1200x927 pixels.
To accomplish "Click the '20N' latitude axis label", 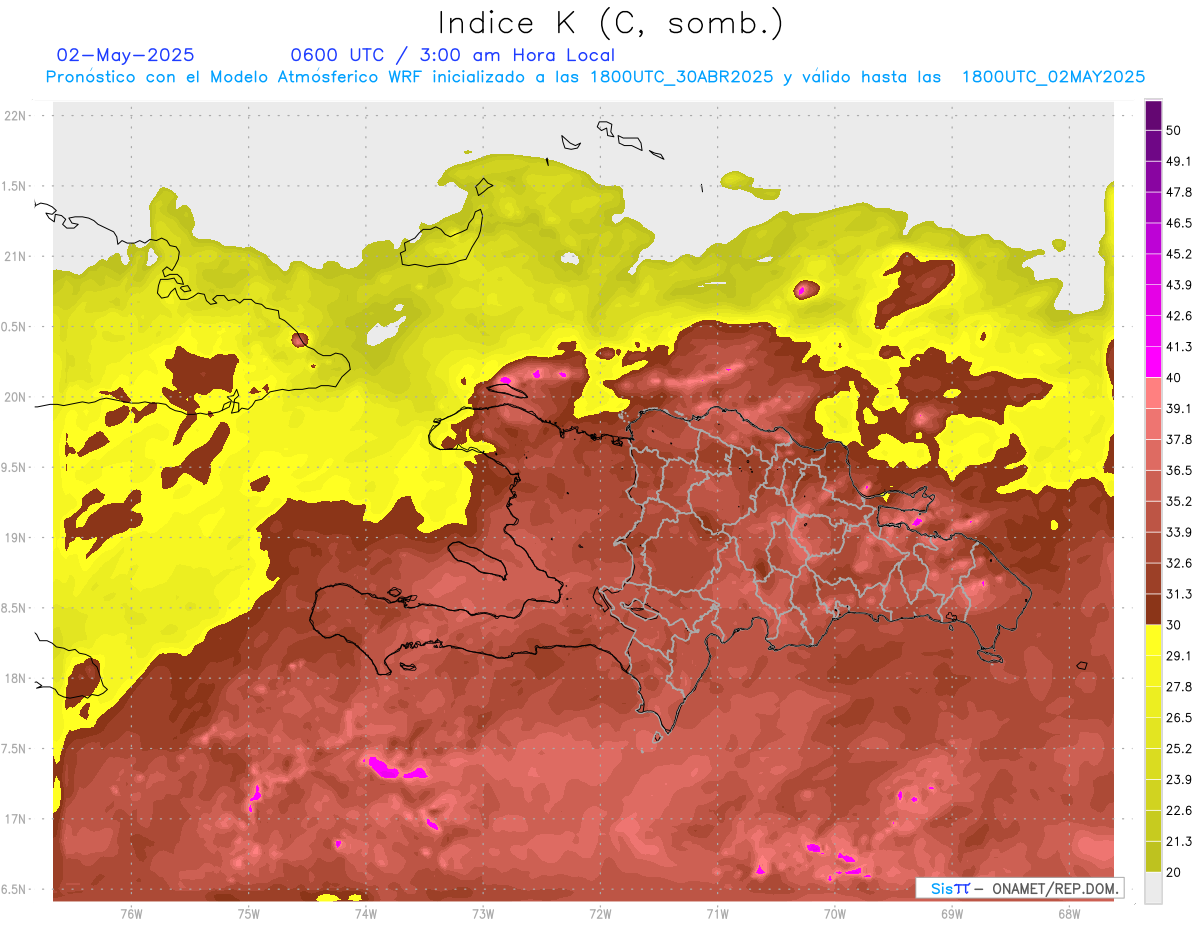I will pos(17,397).
